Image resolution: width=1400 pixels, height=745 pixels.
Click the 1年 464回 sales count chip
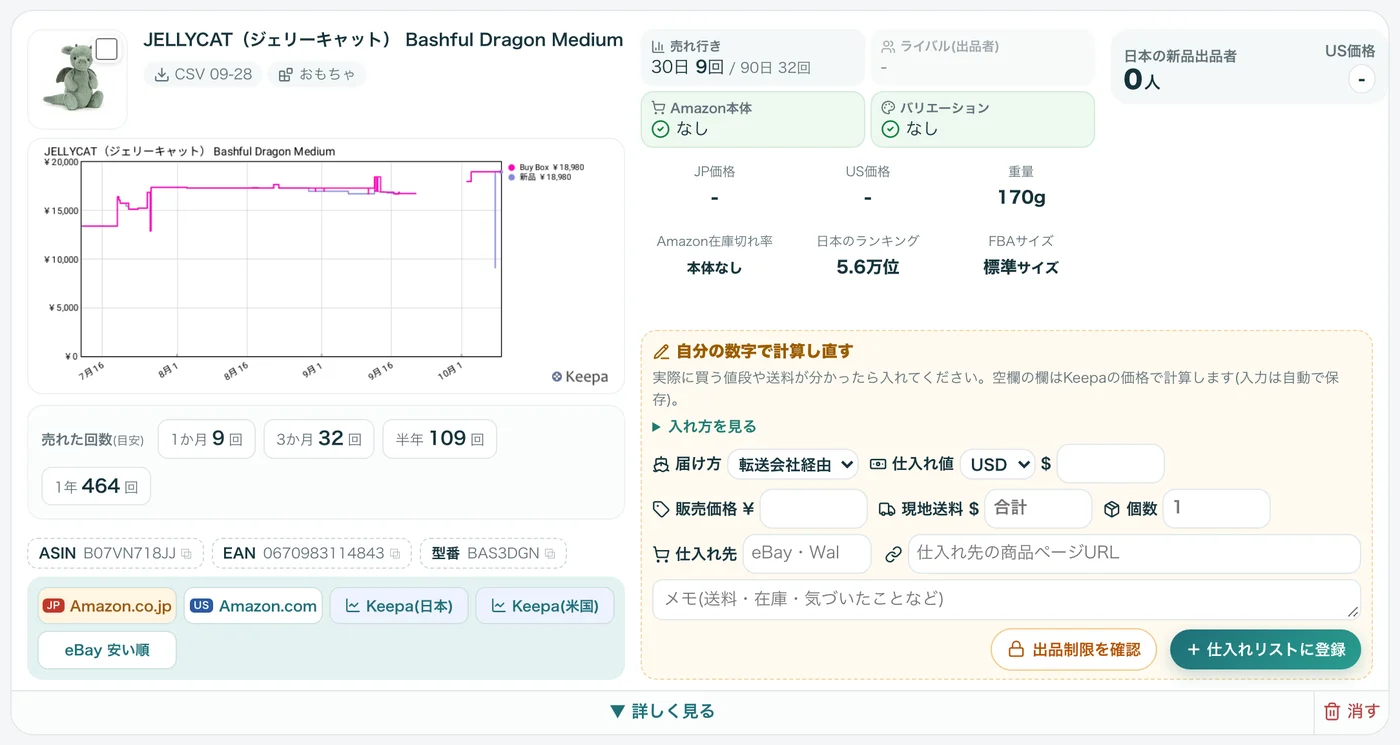[x=96, y=487]
